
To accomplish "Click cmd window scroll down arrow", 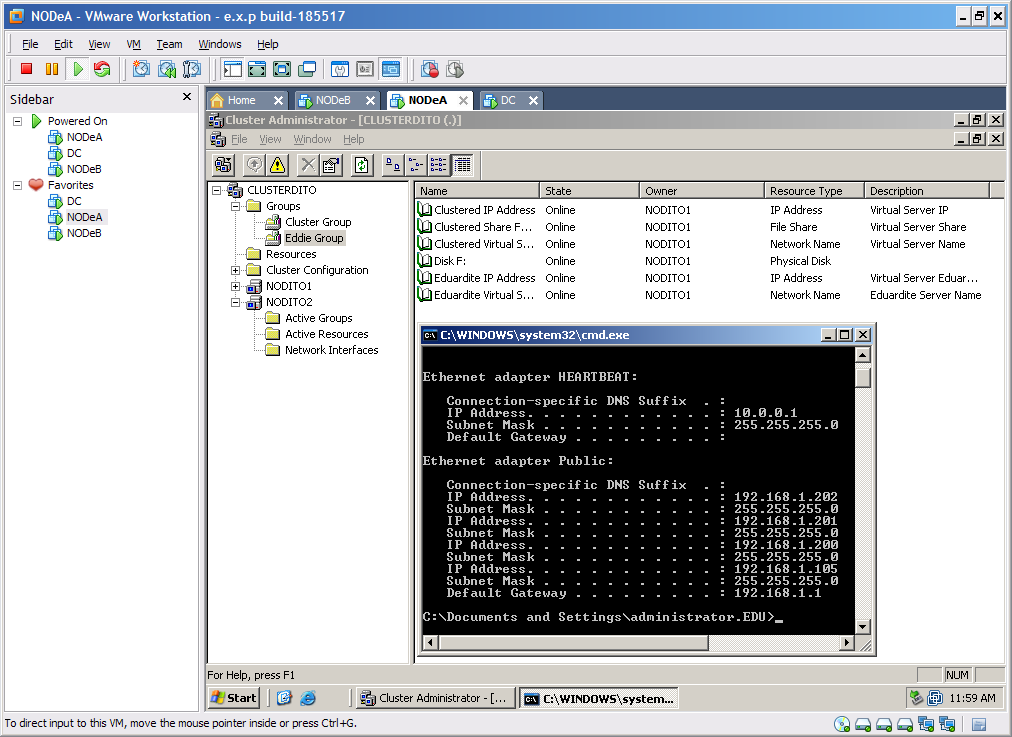I will (862, 626).
